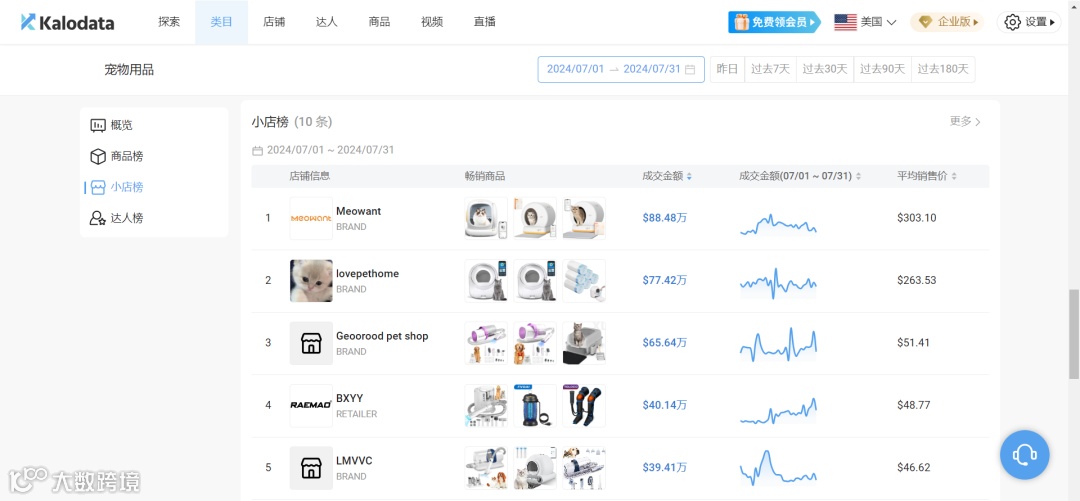Click LMVVC's middle litter box thumbnail
This screenshot has width=1080, height=501.
click(x=535, y=467)
